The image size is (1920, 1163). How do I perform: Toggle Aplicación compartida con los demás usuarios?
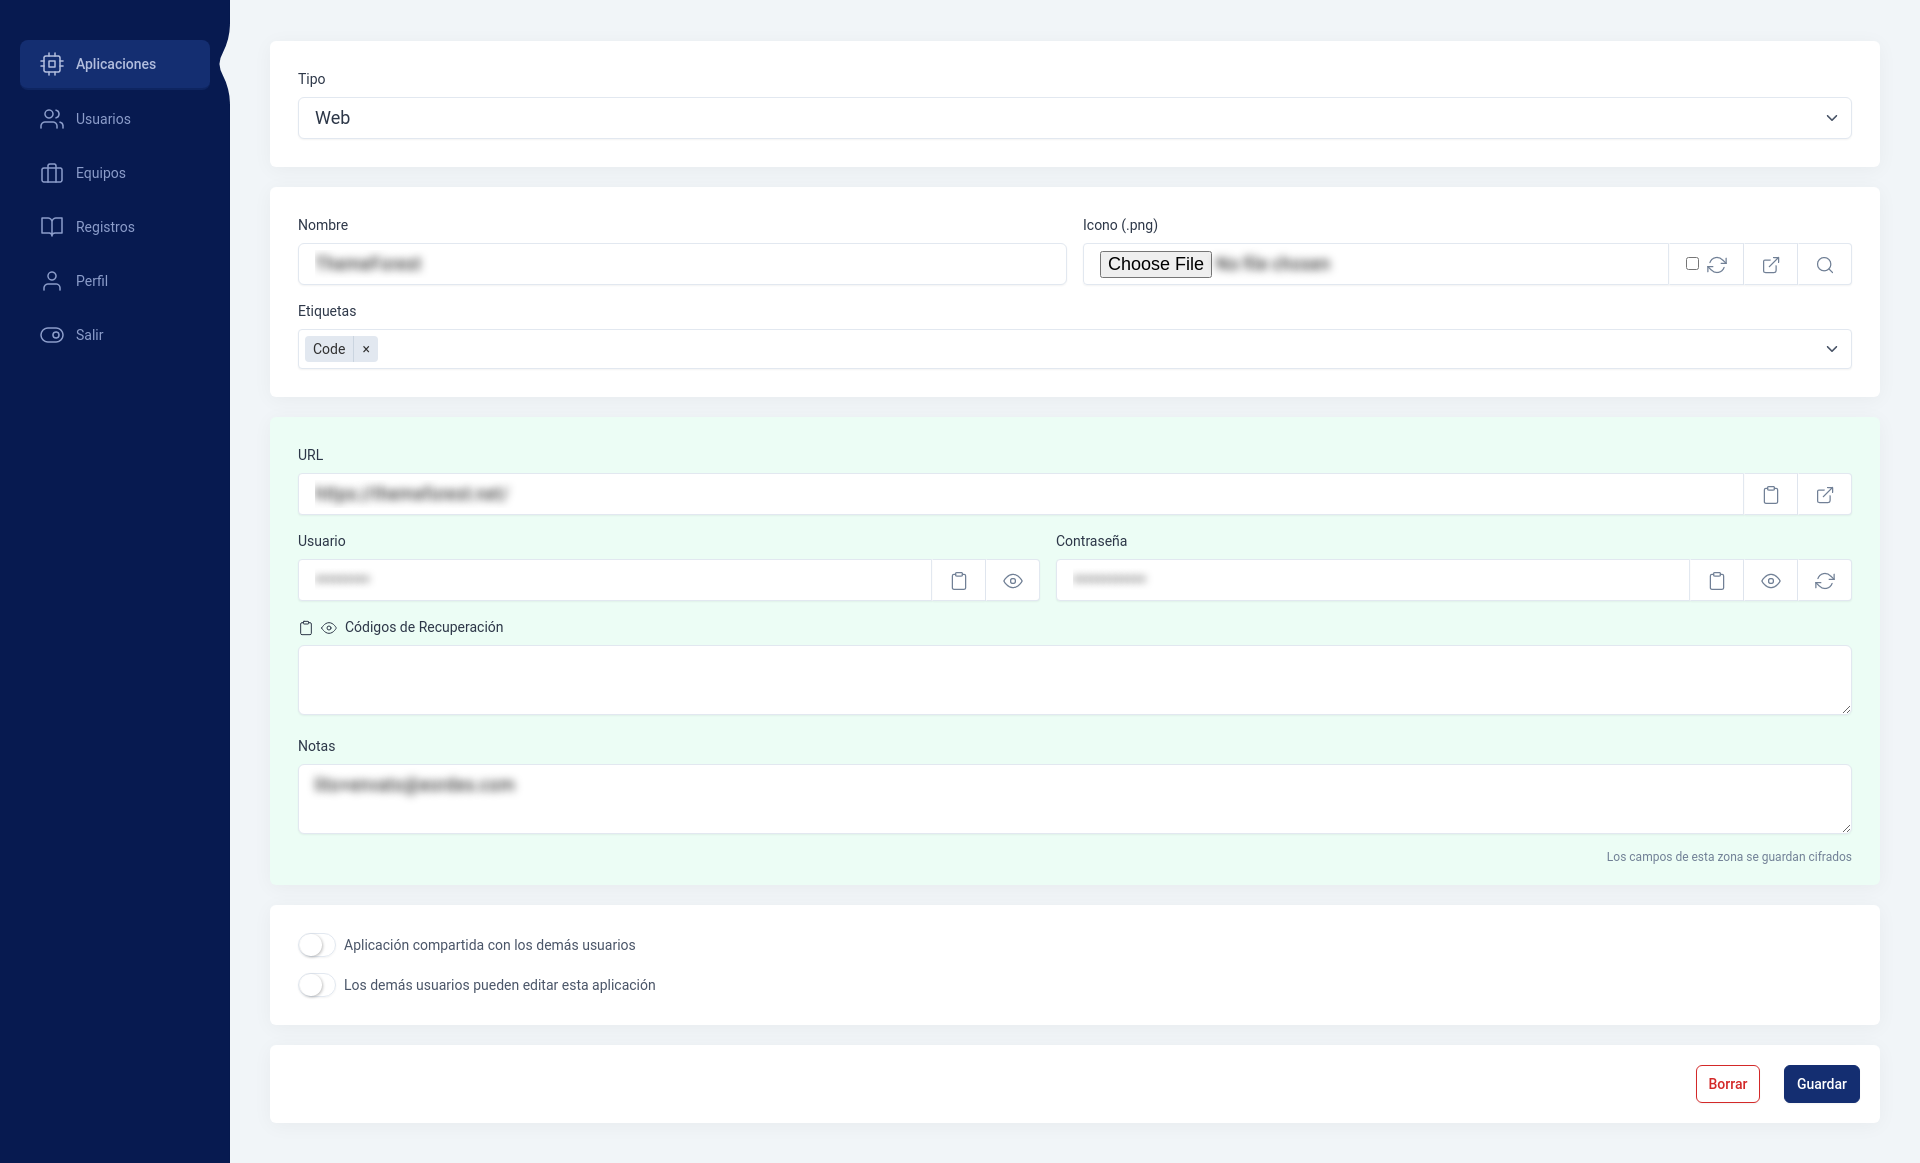[316, 945]
